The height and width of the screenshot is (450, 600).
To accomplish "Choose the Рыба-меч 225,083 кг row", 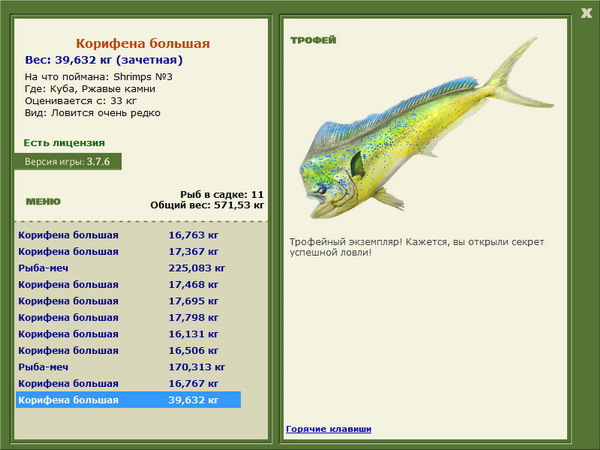I will pyautogui.click(x=128, y=268).
